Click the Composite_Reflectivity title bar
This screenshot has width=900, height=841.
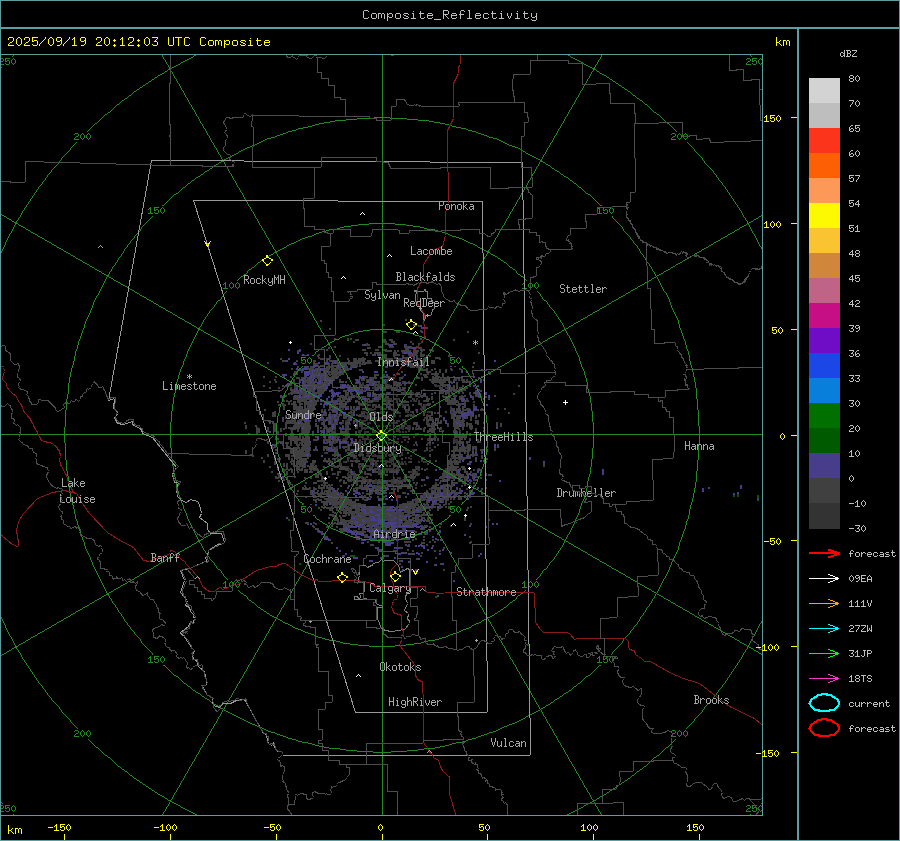449,14
